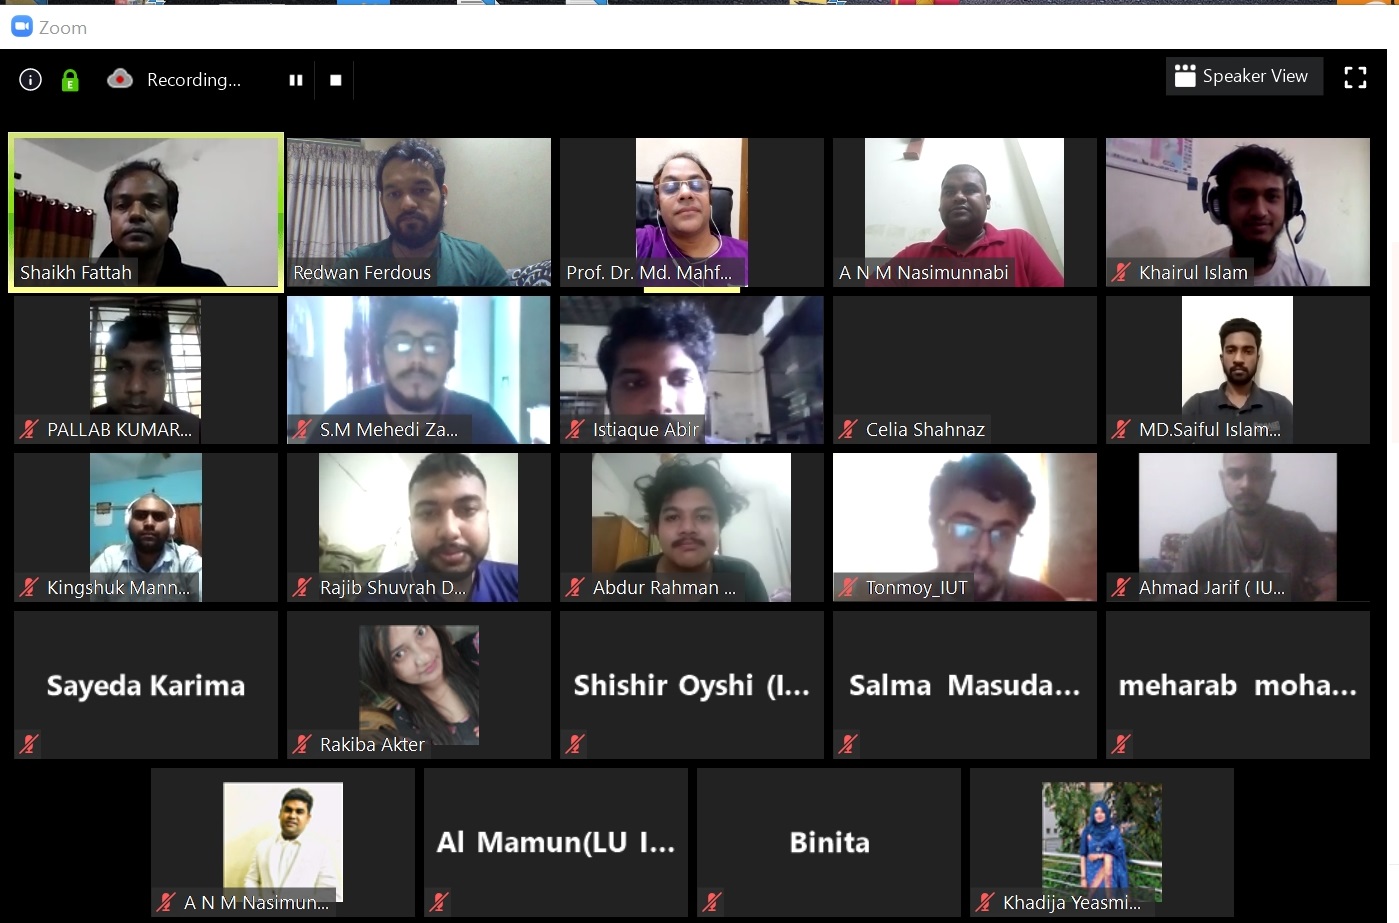Select Shaikh Fattah's video tile
Viewport: 1399px width, 923px height.
[146, 212]
